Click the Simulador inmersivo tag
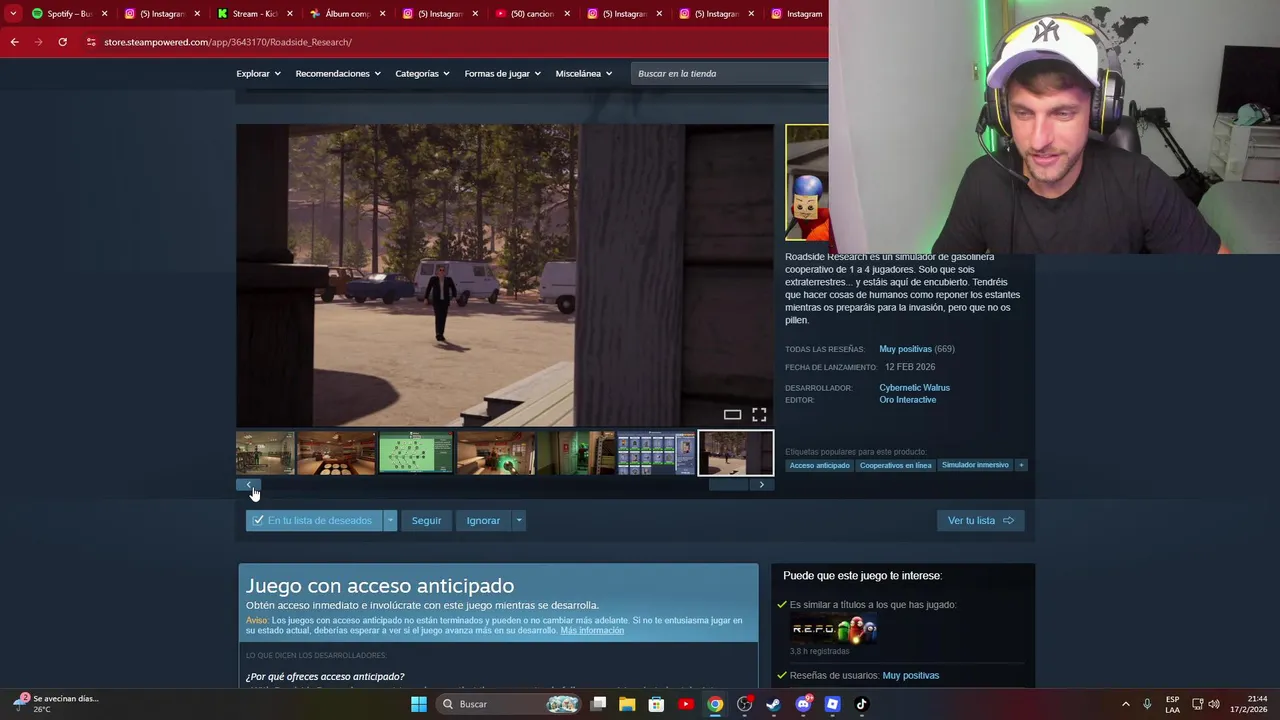1280x720 pixels. click(975, 465)
